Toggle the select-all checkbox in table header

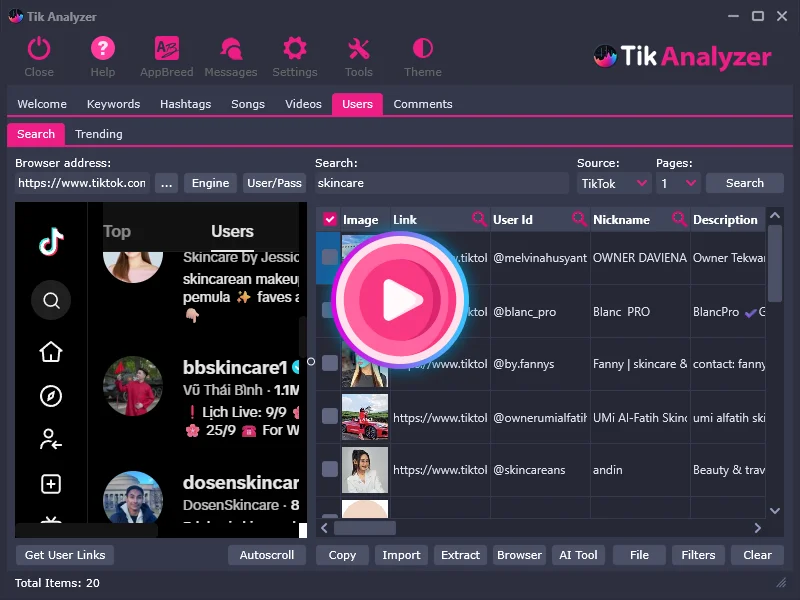(x=330, y=220)
